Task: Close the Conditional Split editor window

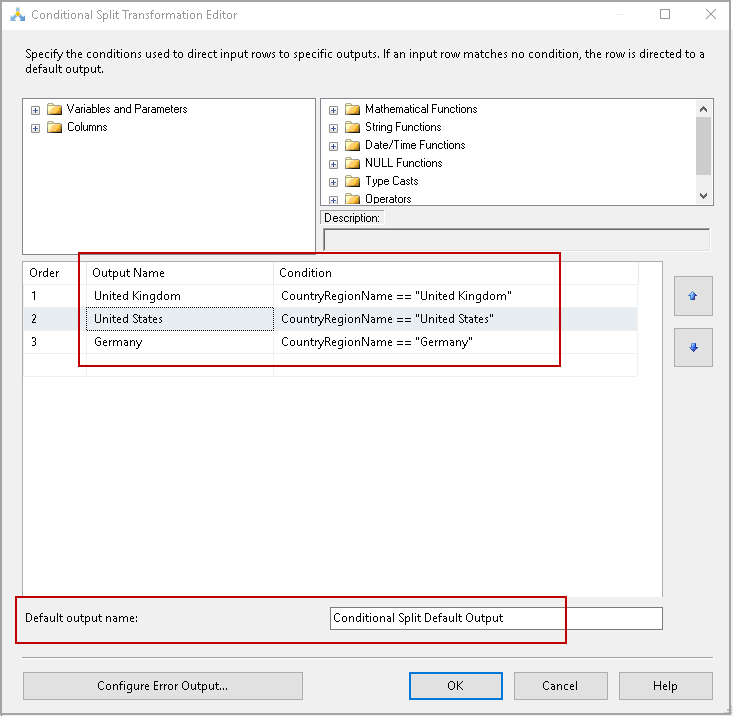Action: [x=711, y=14]
